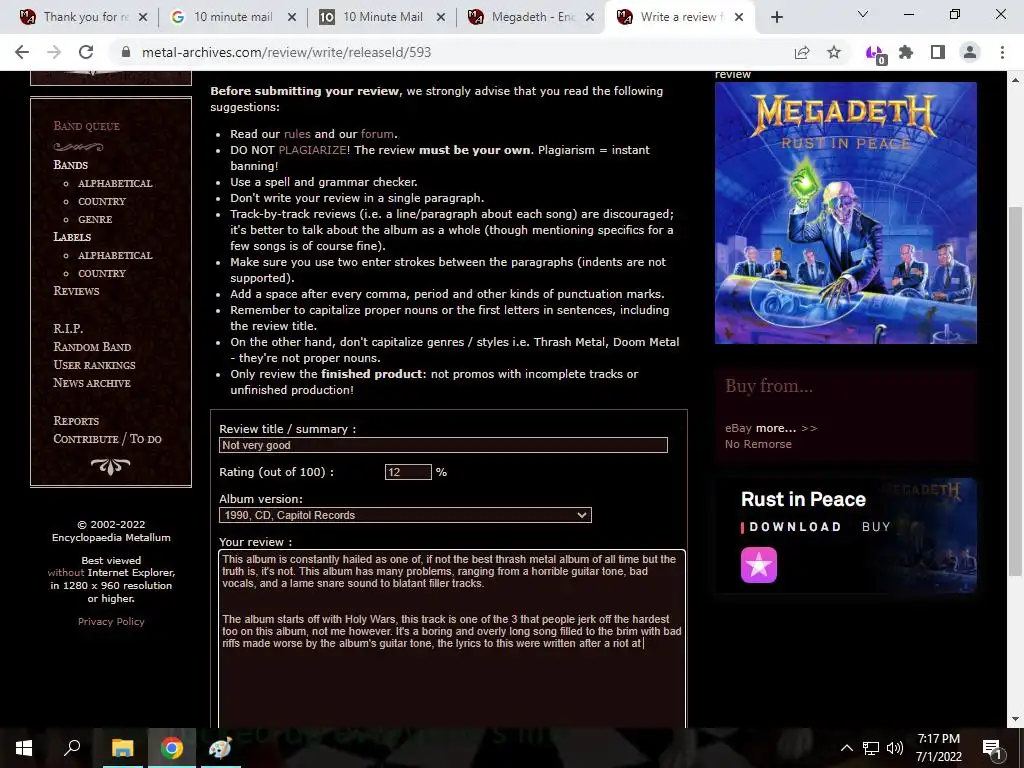The width and height of the screenshot is (1024, 768).
Task: Open Windows taskbar search
Action: (x=72, y=748)
